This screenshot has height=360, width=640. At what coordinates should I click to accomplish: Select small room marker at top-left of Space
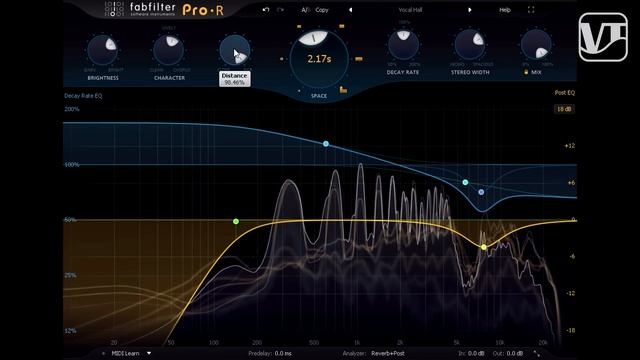(299, 27)
